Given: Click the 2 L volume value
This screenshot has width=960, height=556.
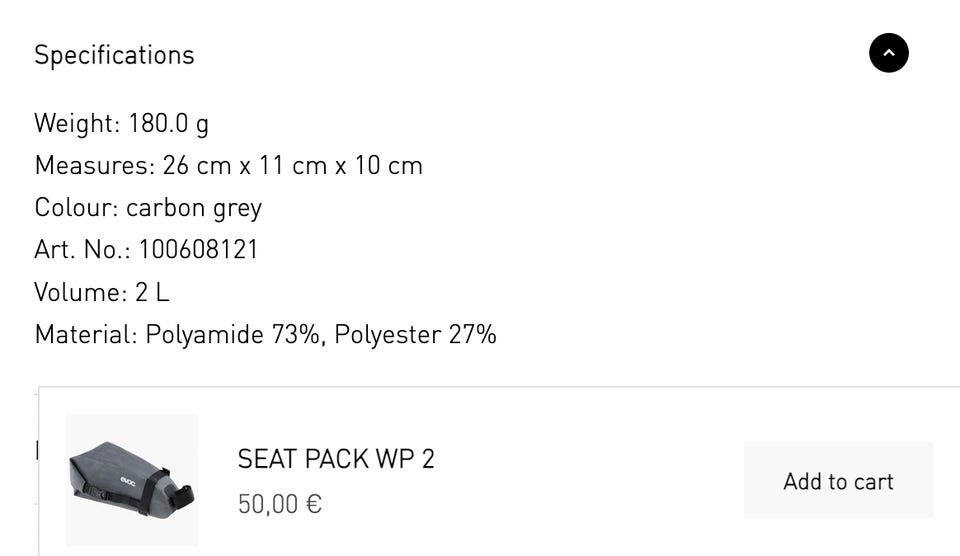Looking at the screenshot, I should tap(152, 292).
